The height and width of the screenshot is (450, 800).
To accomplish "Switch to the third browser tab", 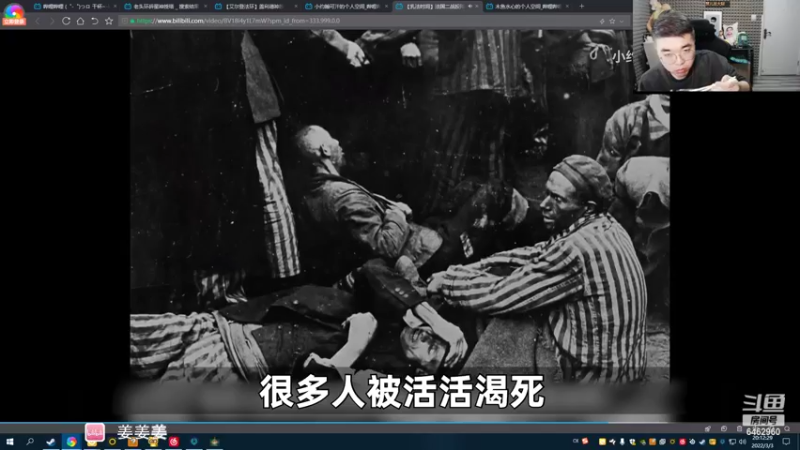I will (256, 6).
